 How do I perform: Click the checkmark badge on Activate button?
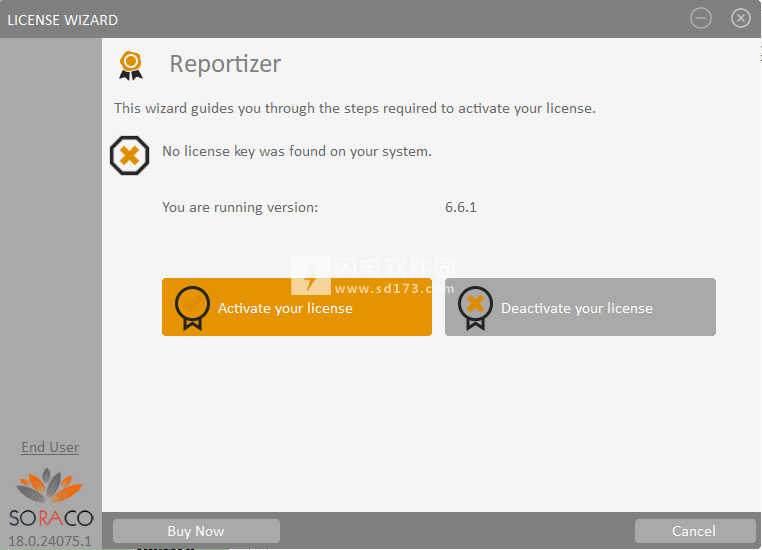(192, 308)
